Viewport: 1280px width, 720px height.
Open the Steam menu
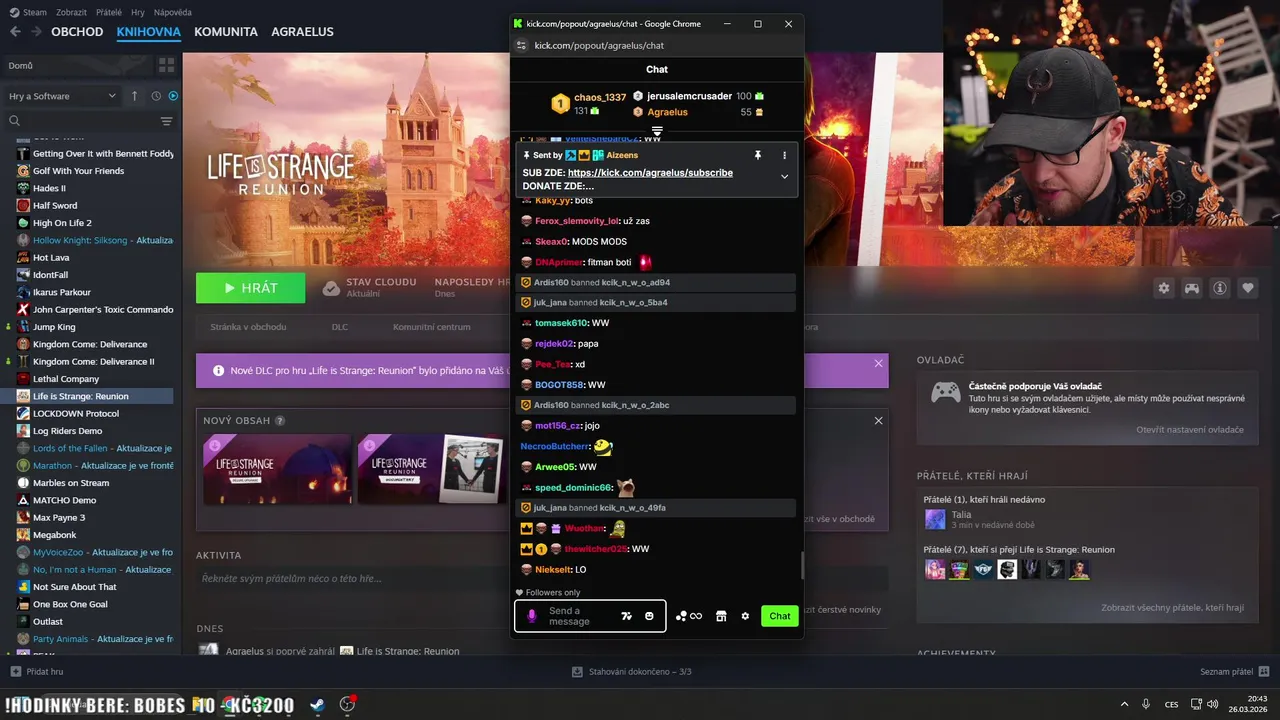(27, 12)
